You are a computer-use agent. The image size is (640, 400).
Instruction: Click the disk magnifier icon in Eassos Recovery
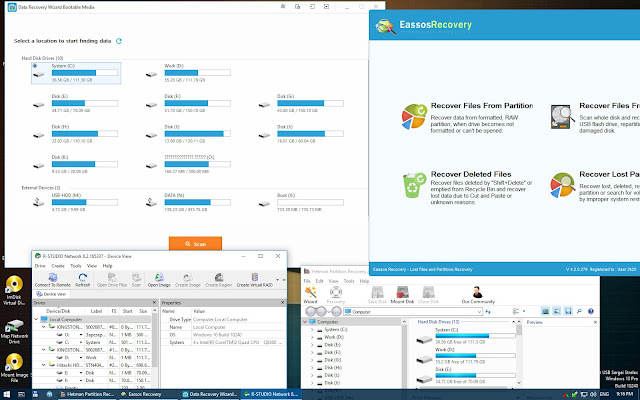pyautogui.click(x=562, y=117)
